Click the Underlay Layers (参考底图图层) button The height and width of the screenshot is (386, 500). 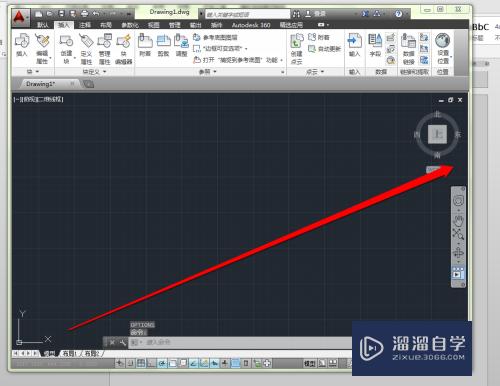coord(216,37)
